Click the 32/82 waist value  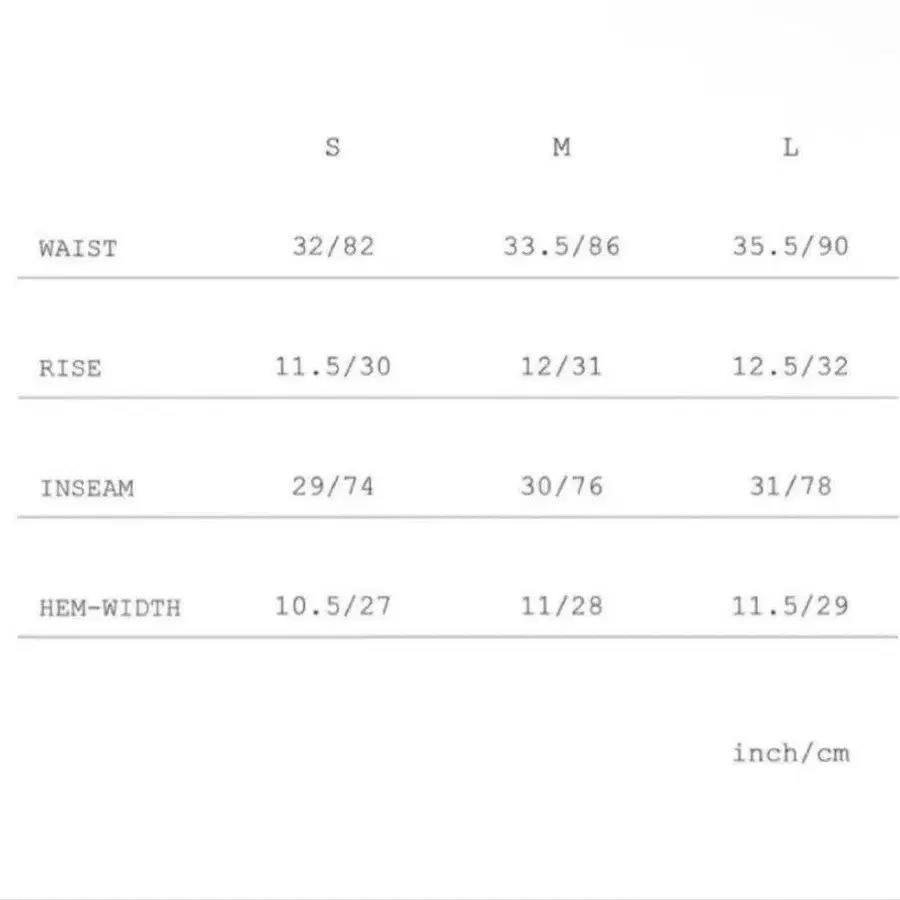tap(333, 246)
